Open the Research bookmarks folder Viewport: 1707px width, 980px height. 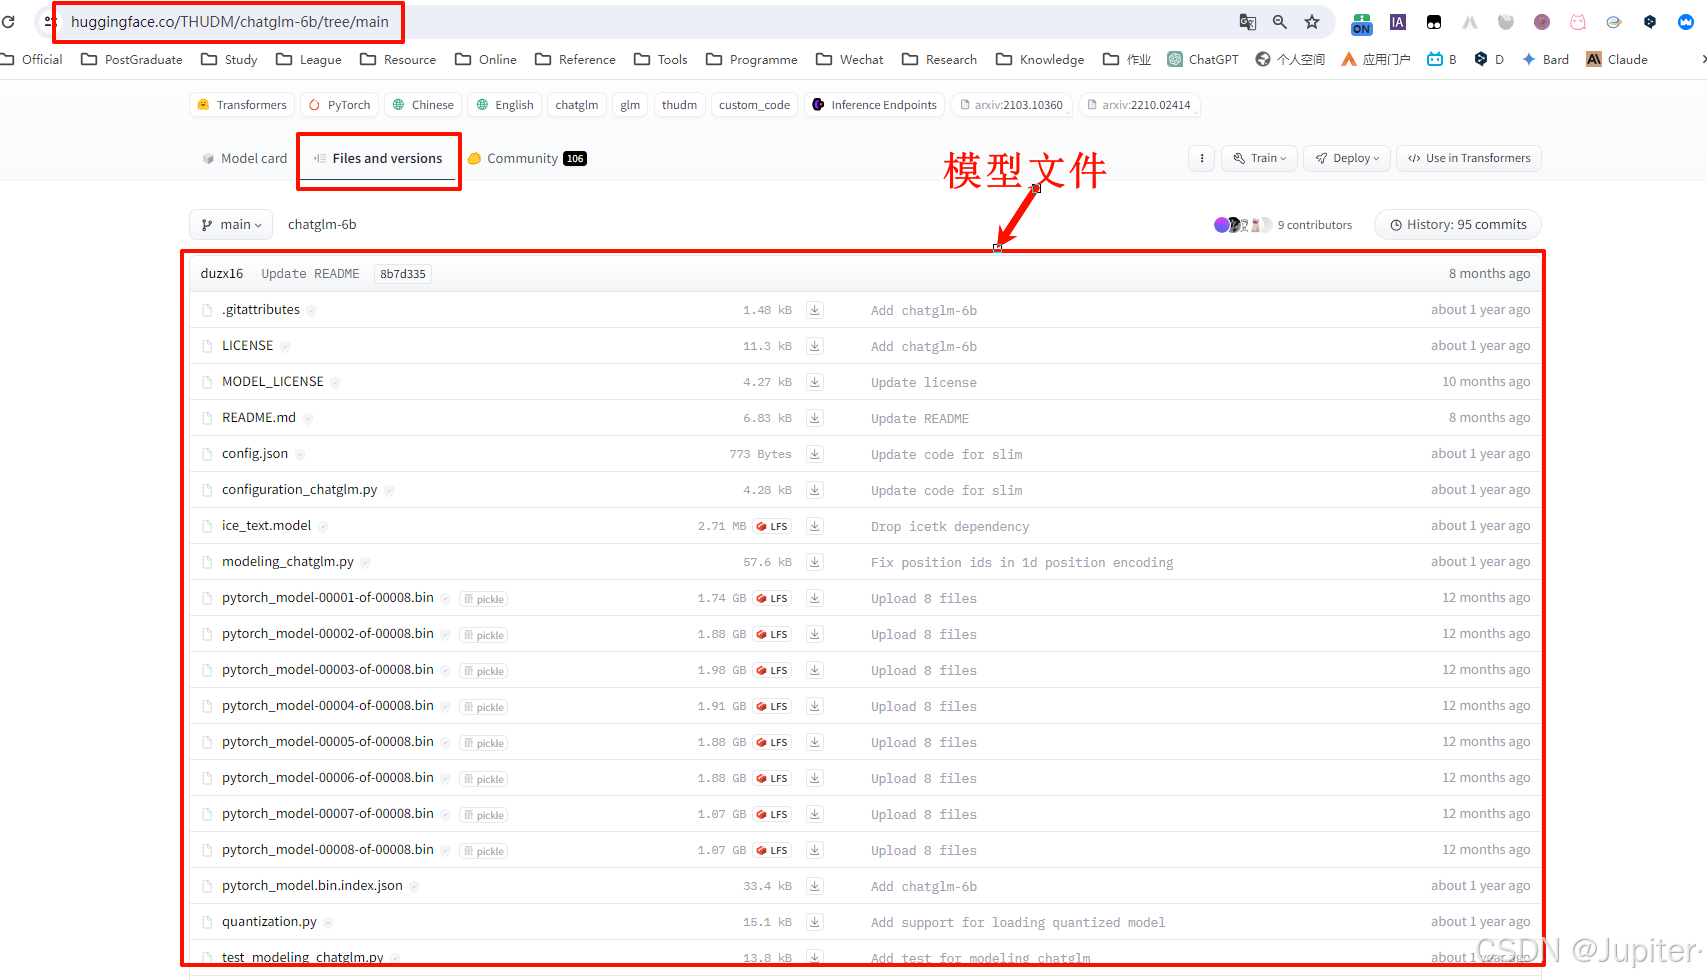(939, 60)
